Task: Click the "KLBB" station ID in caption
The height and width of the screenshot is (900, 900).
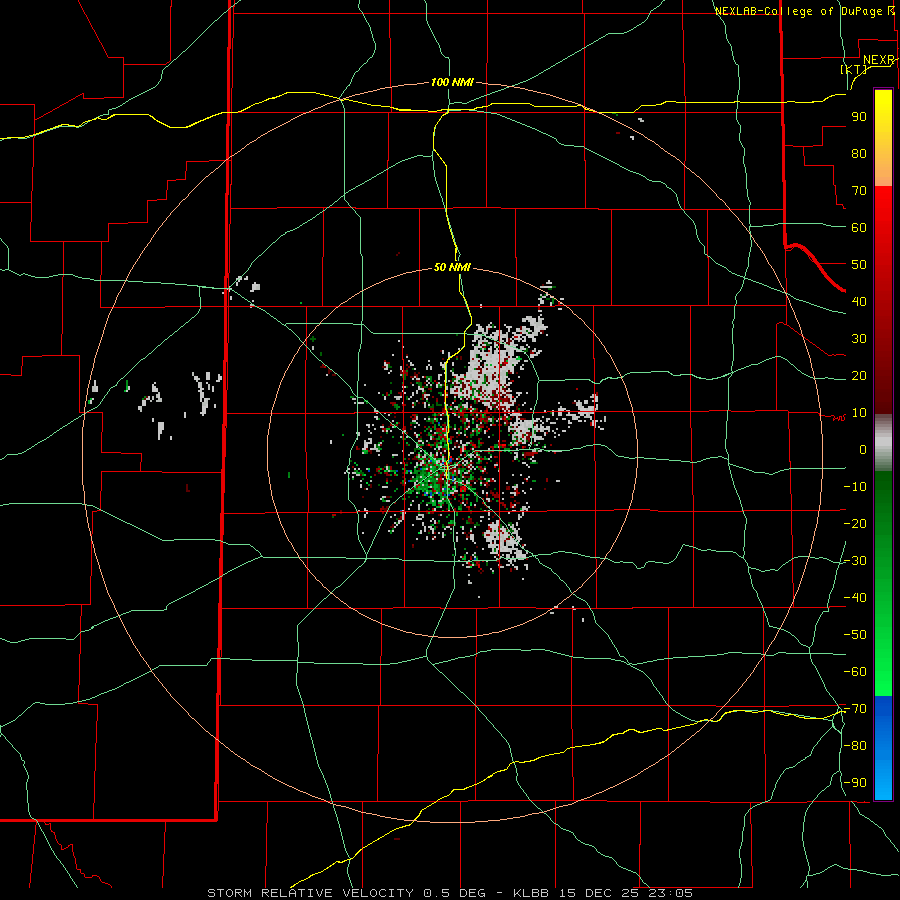Action: point(531,893)
